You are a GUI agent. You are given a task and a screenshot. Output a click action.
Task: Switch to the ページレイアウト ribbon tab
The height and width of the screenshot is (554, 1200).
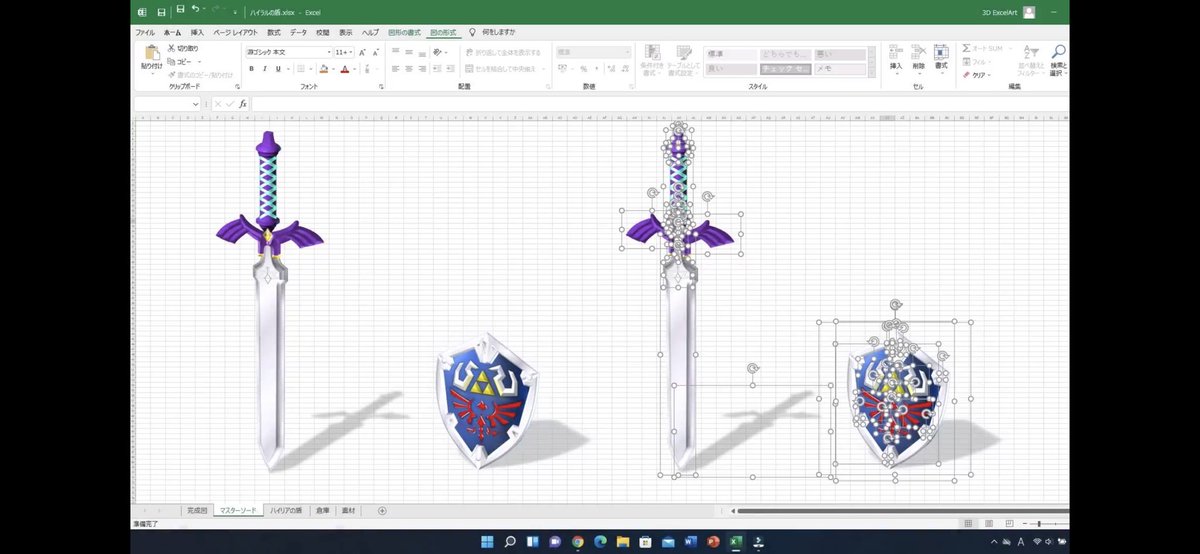tap(236, 32)
